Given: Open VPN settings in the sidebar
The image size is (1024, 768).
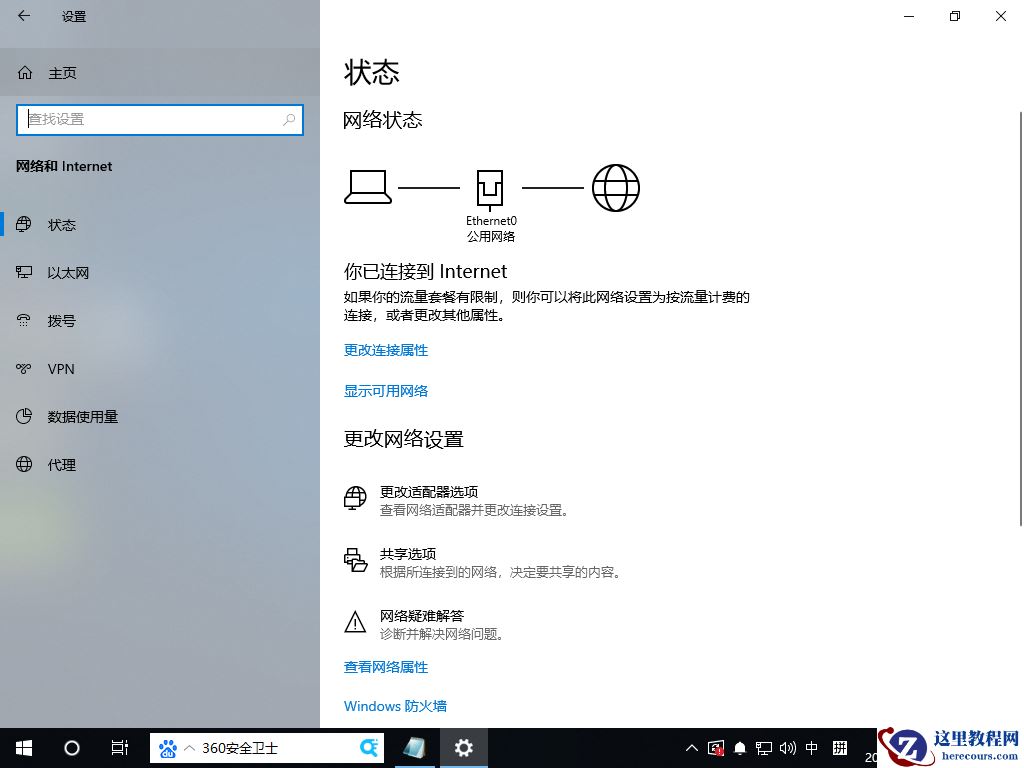Looking at the screenshot, I should [60, 368].
